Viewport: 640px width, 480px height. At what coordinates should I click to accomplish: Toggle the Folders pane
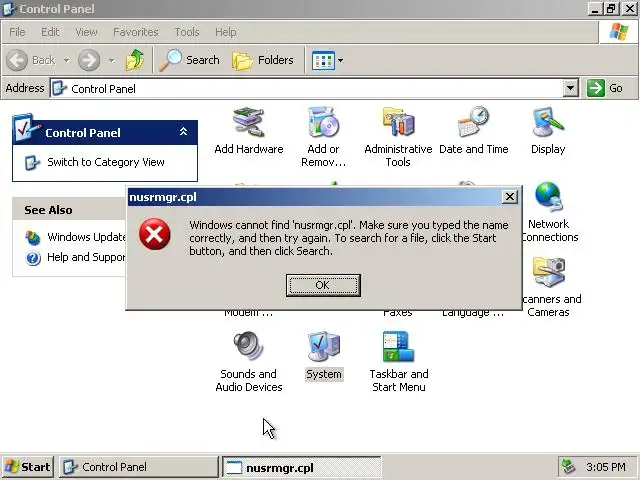(263, 60)
